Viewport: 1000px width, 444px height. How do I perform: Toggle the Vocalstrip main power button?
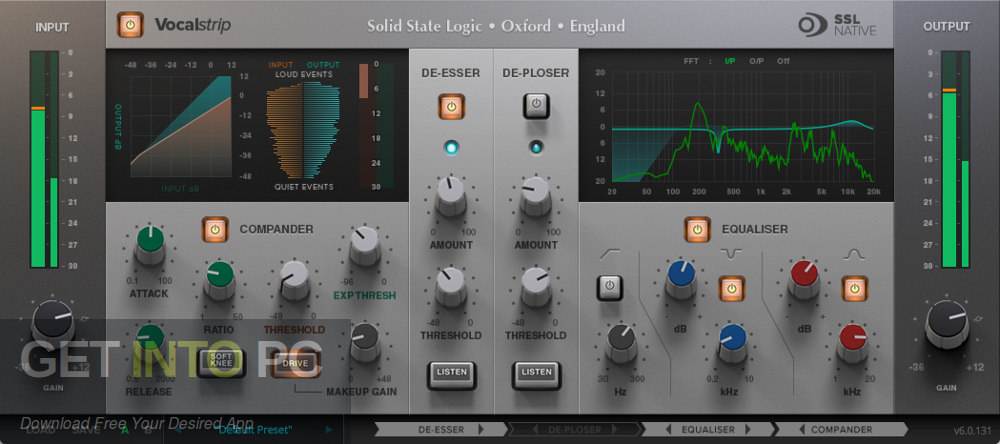[x=129, y=25]
